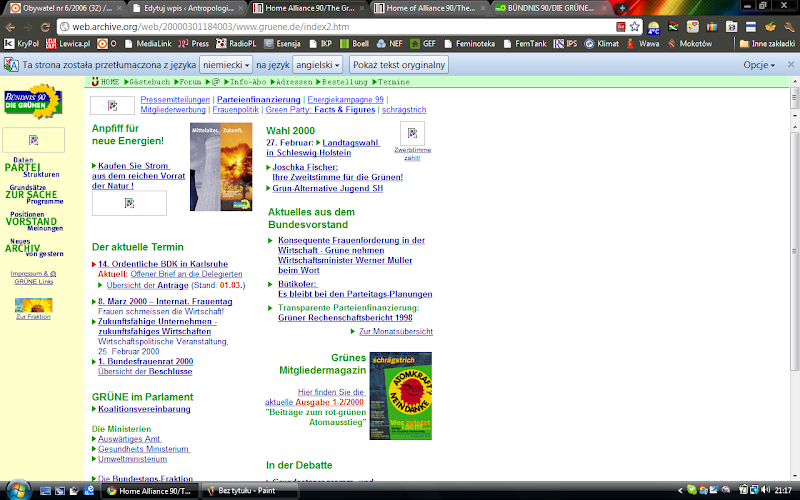800x500 pixels.
Task: Click the sunflower Zur Fraktion image
Action: pyautogui.click(x=34, y=305)
